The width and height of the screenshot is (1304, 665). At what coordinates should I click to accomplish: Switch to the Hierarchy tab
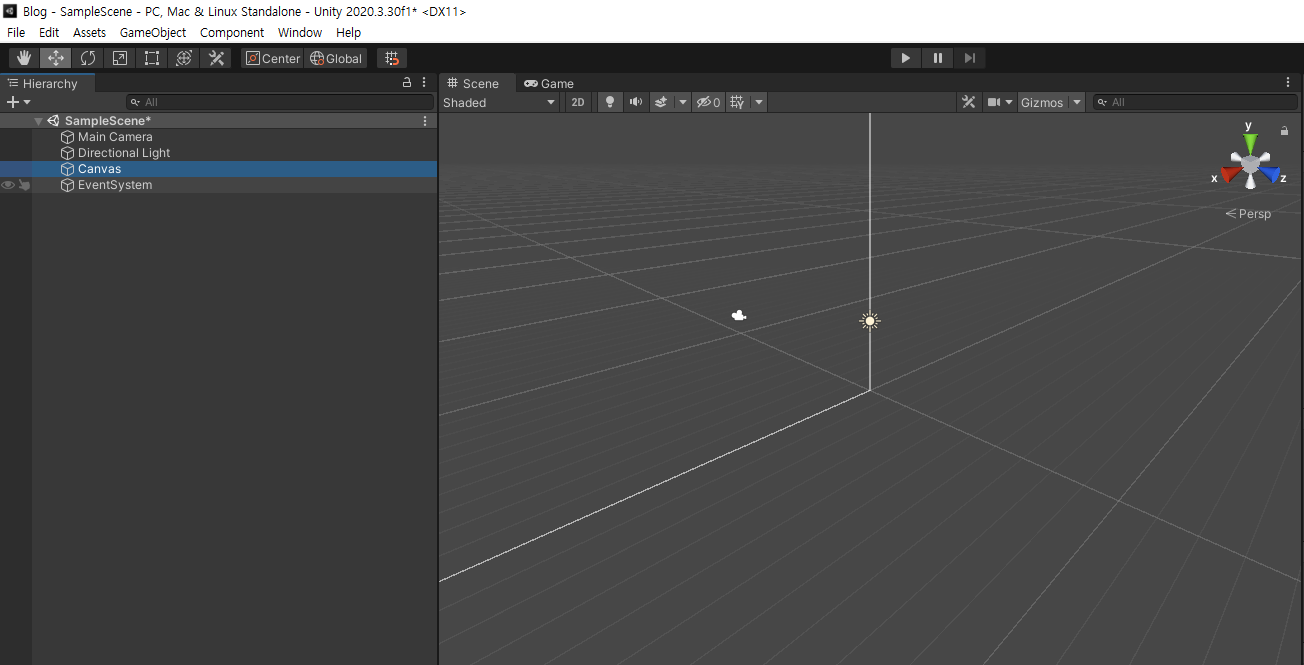(x=48, y=83)
